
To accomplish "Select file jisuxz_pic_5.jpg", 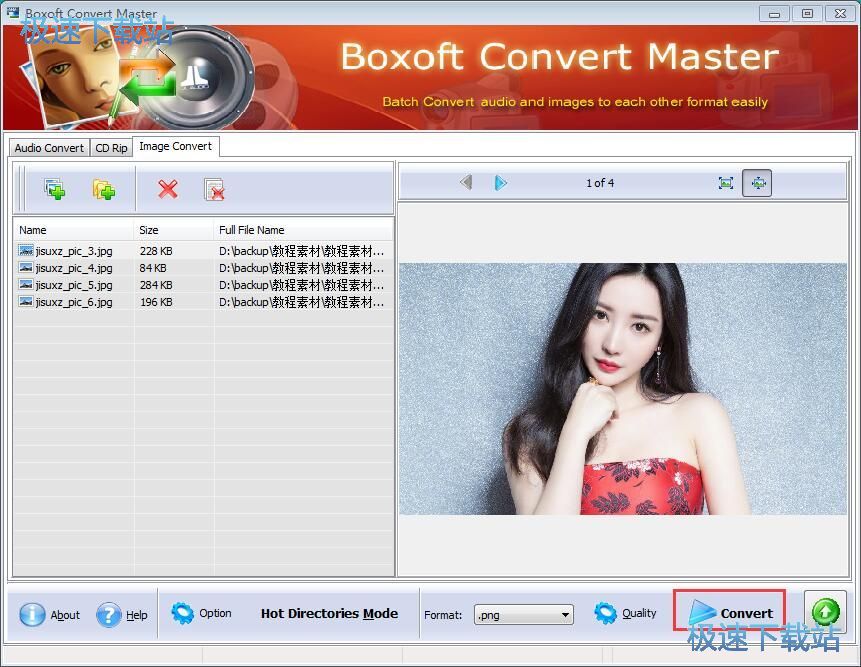I will tap(74, 285).
